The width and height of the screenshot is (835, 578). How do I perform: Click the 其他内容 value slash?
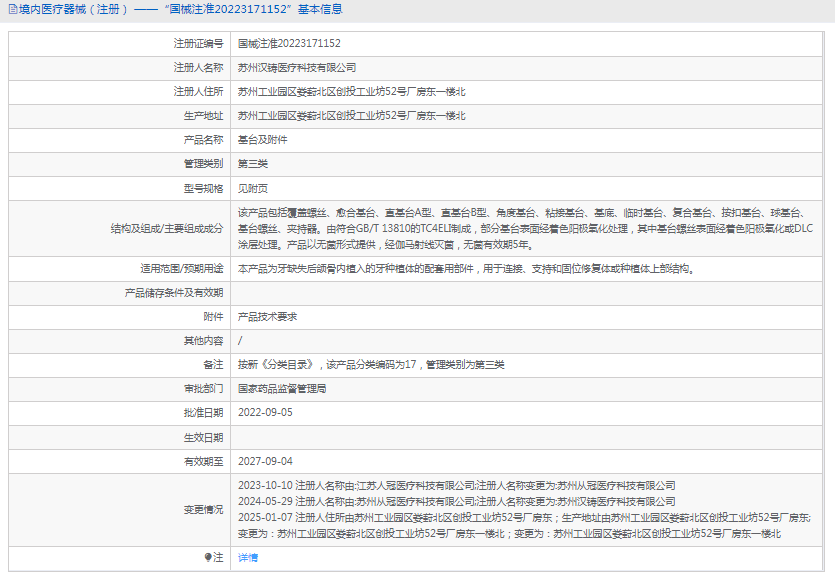pyautogui.click(x=240, y=340)
